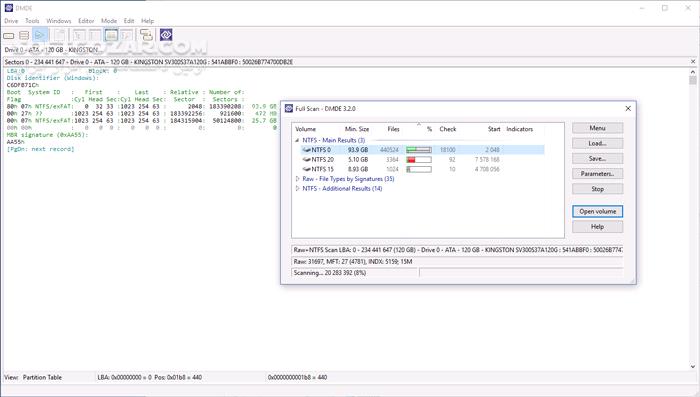
Task: Collapse the NTFS - Main Results group
Action: coord(297,140)
